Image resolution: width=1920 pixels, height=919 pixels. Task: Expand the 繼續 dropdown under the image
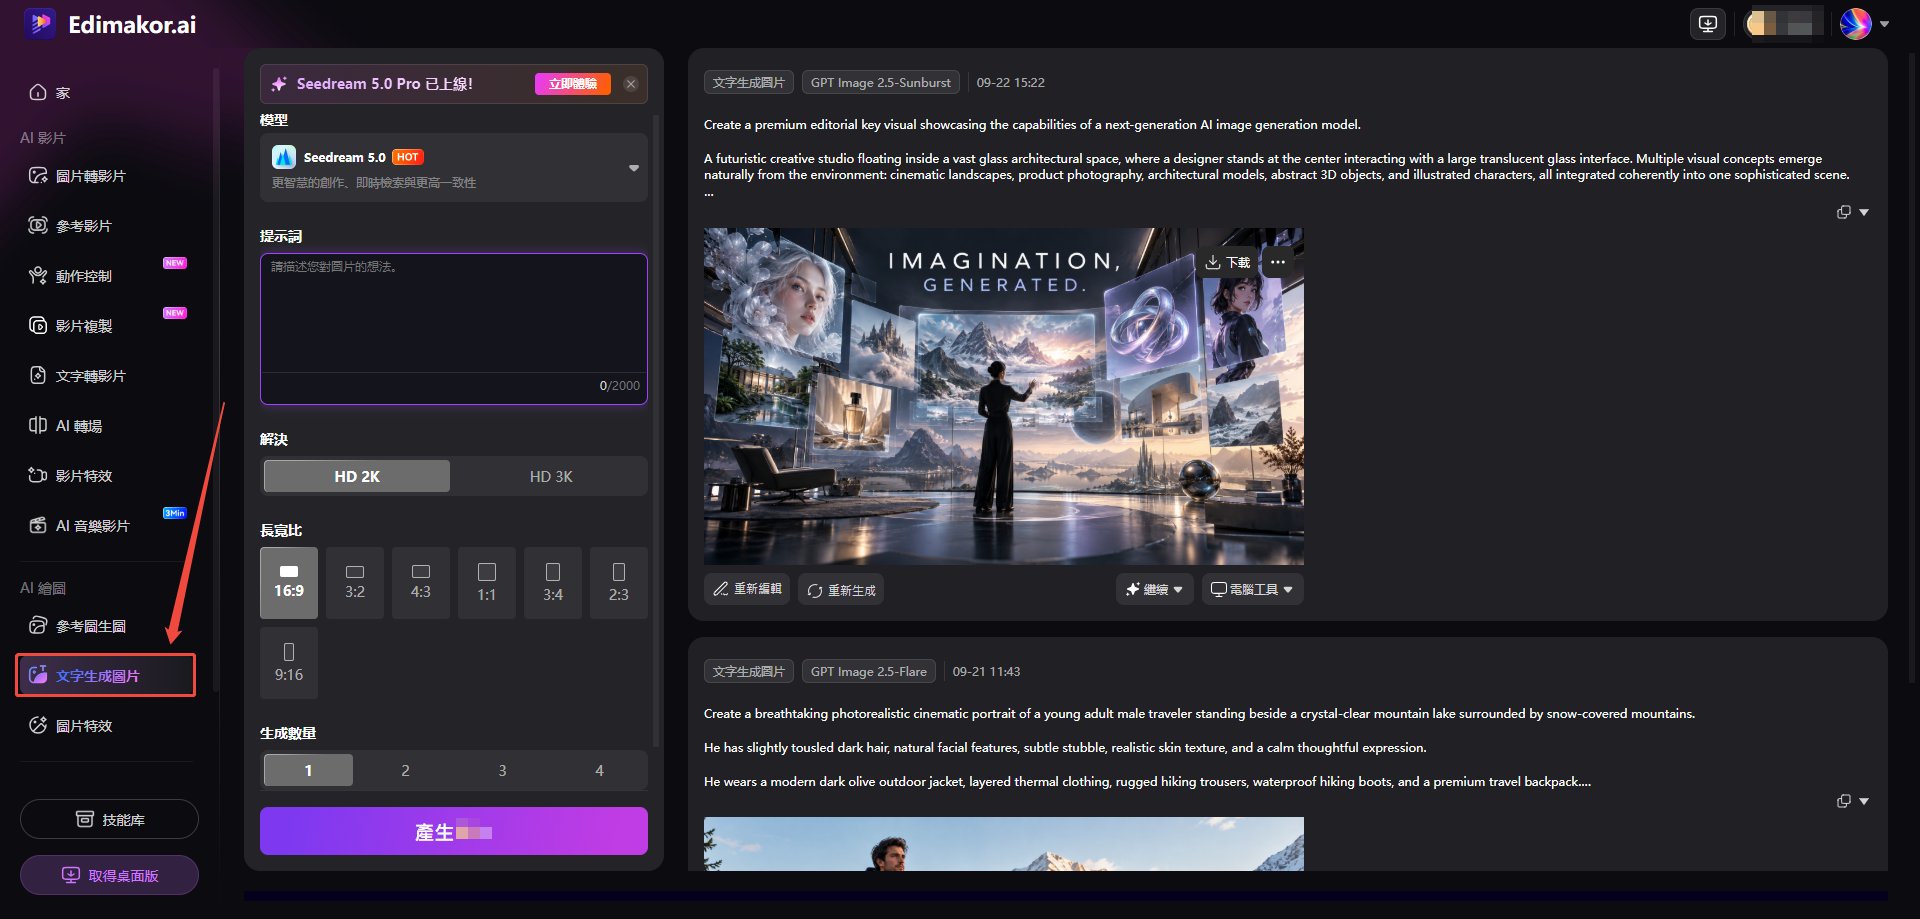(x=1155, y=590)
